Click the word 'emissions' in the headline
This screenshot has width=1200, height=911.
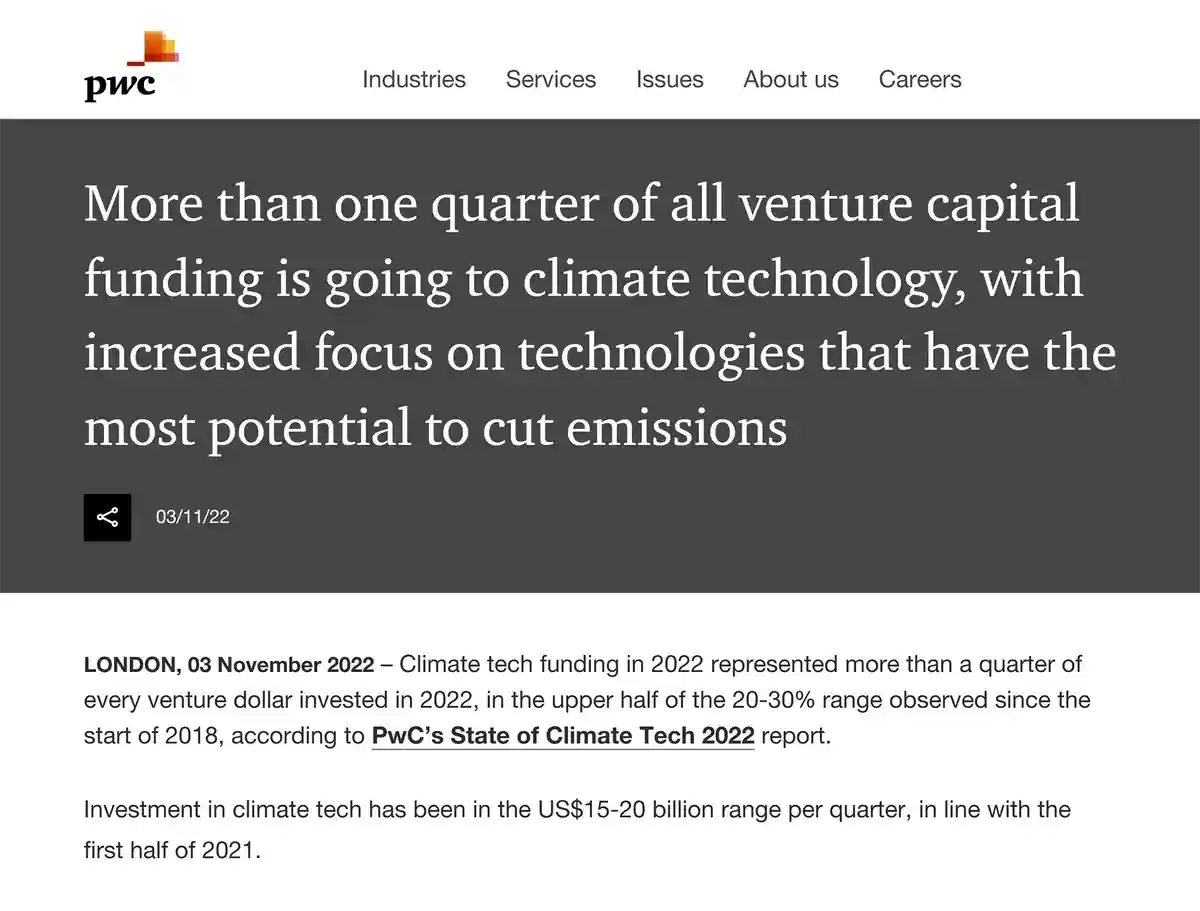pos(677,428)
